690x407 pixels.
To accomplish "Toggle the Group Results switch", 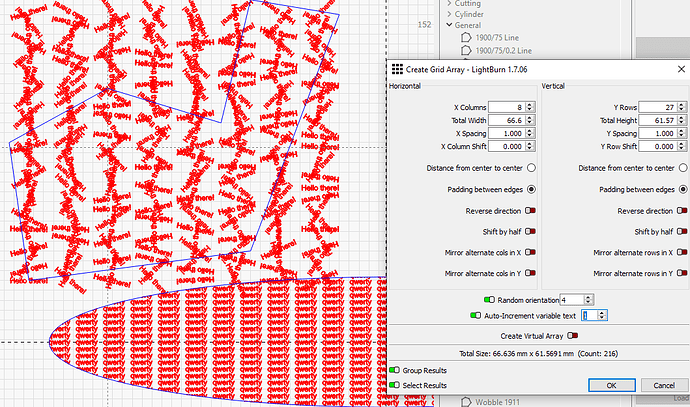I will 394,370.
